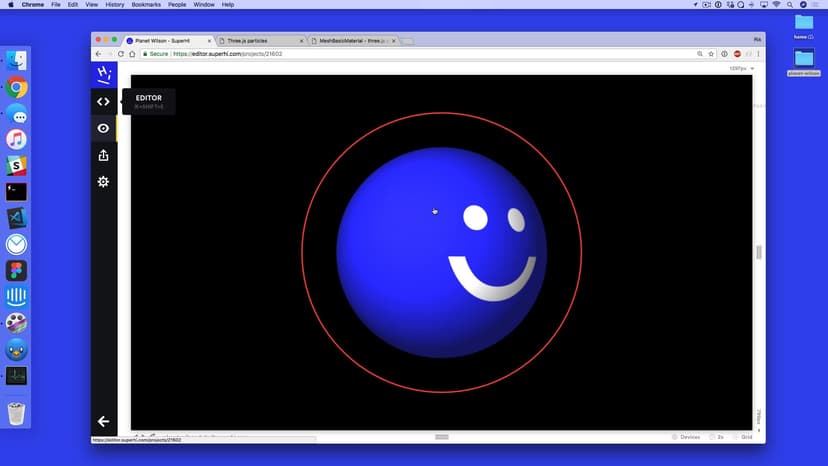The width and height of the screenshot is (828, 466).
Task: Click the address bar URL field
Action: tap(400, 54)
